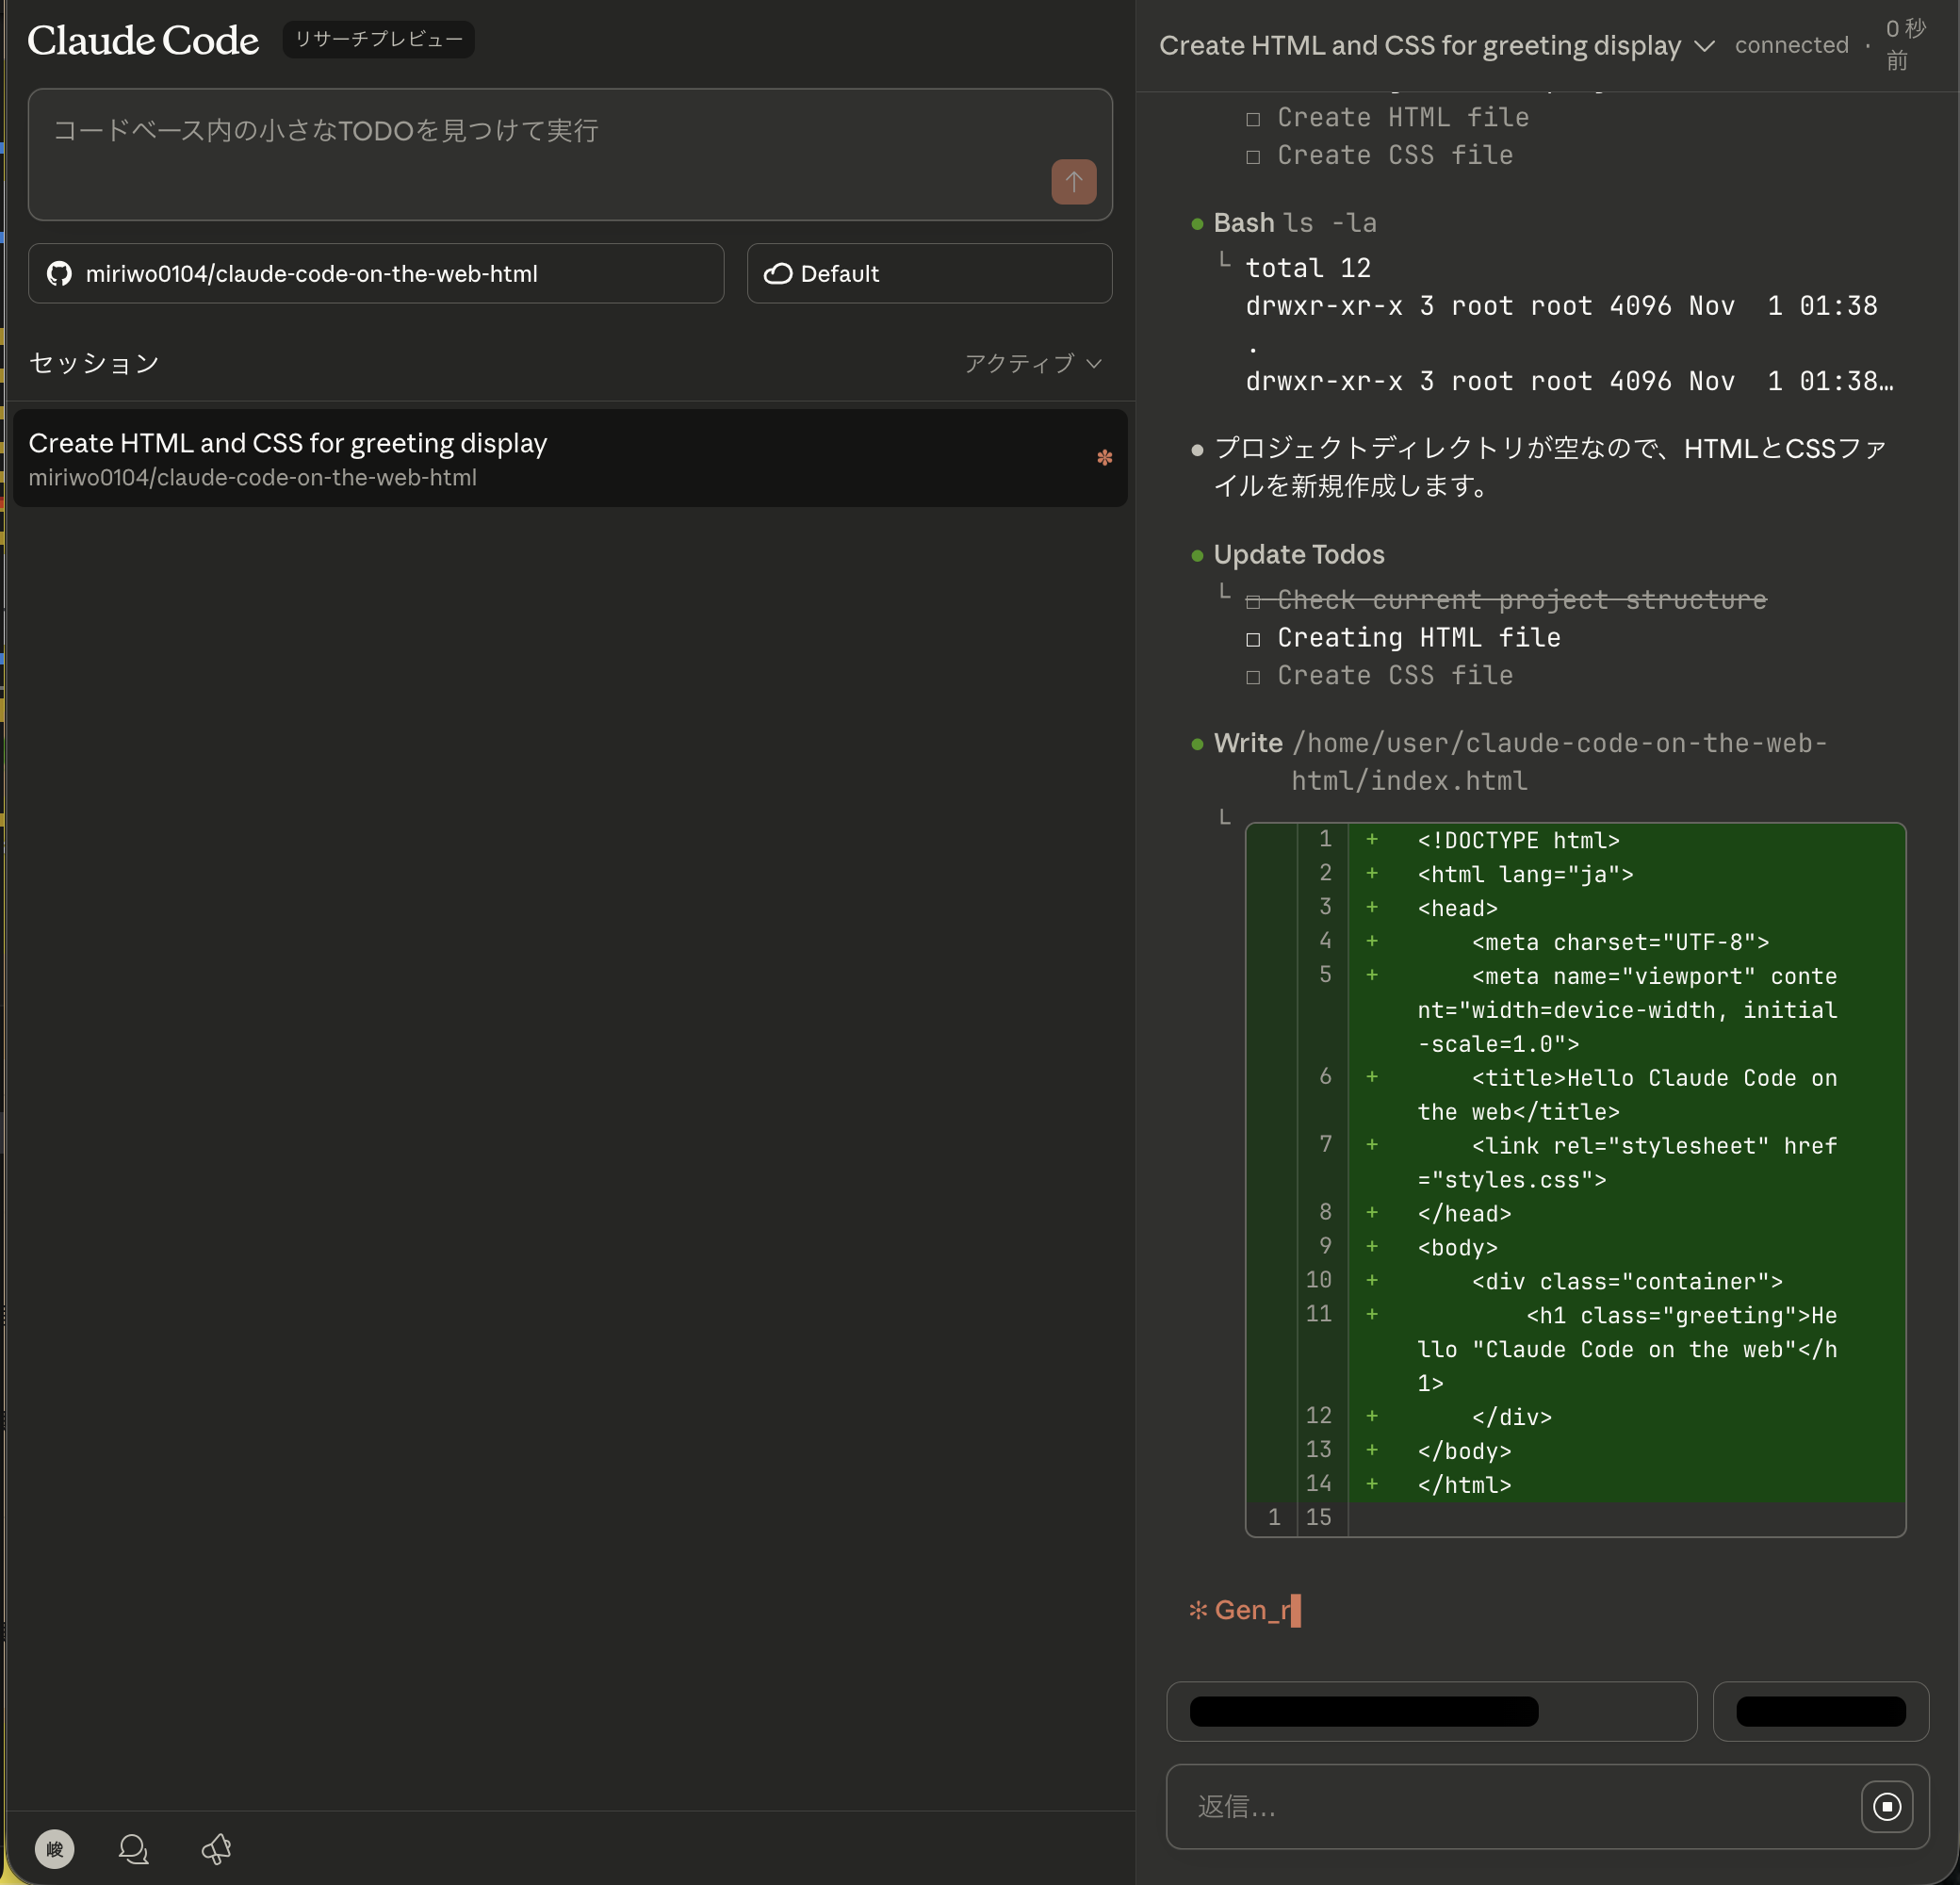Focus the 返信 reply input field
Image resolution: width=1960 pixels, height=1885 pixels.
[x=1510, y=1806]
